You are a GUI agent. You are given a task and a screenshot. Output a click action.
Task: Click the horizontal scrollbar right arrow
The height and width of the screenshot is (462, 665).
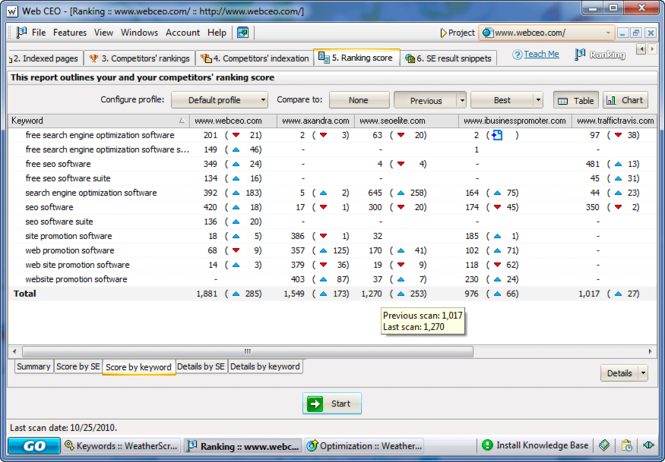coord(650,351)
